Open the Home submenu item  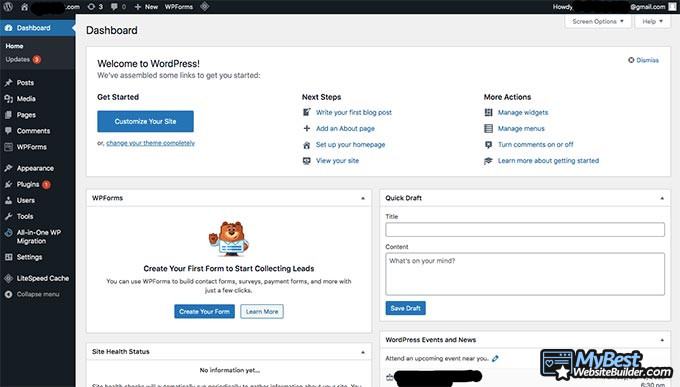pyautogui.click(x=14, y=46)
